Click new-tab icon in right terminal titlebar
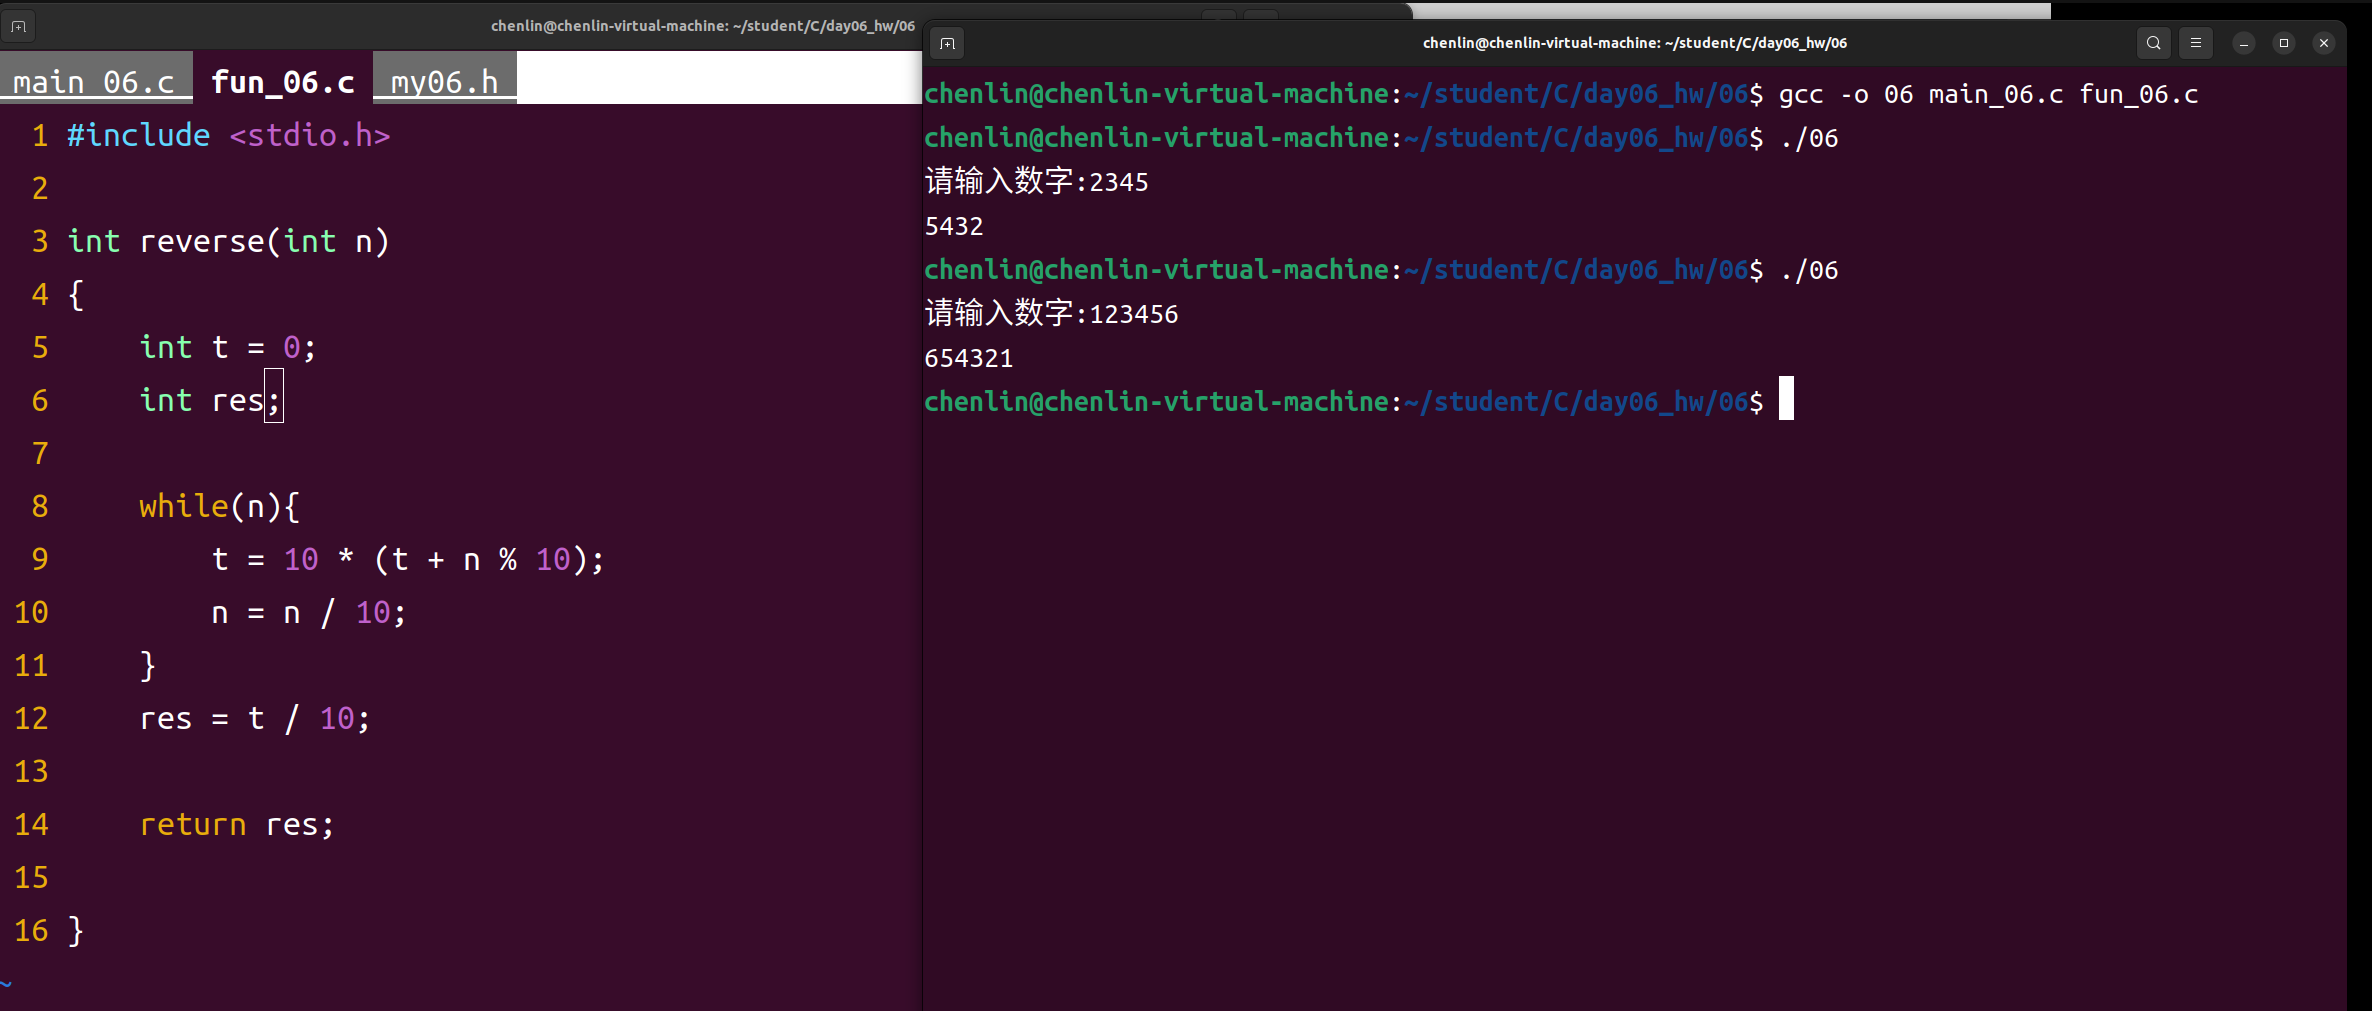The width and height of the screenshot is (2372, 1011). coord(947,43)
